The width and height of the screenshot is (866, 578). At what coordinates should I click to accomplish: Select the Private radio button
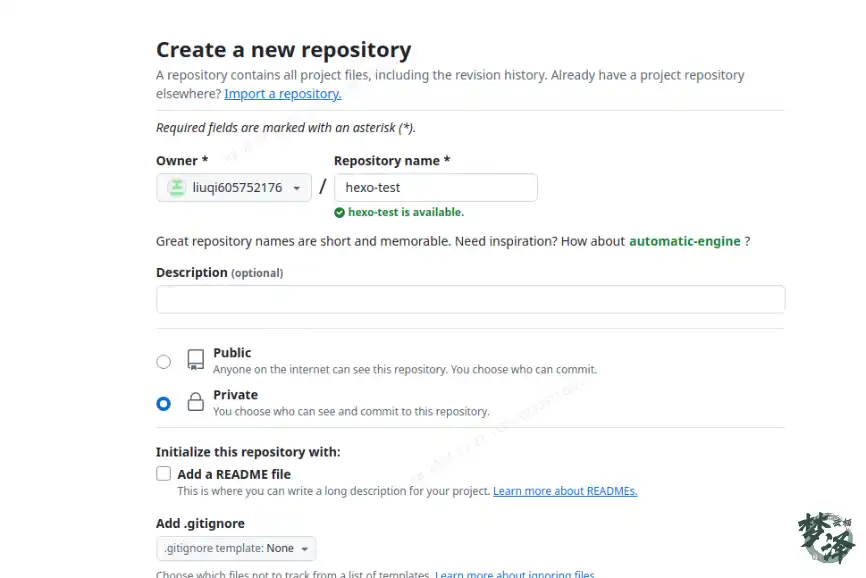coord(163,404)
